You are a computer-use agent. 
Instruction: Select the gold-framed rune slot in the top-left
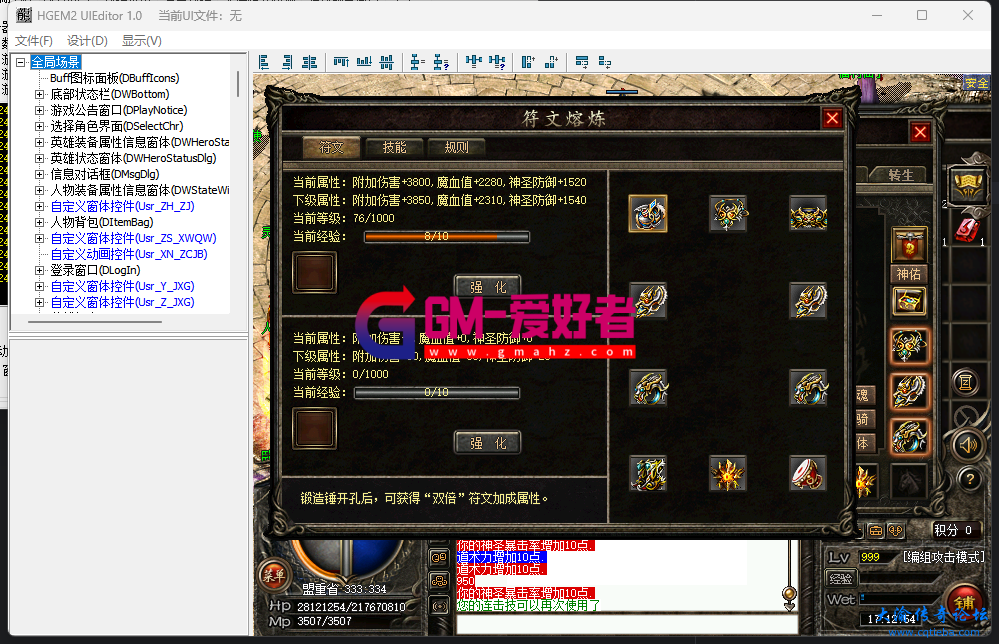(x=648, y=213)
